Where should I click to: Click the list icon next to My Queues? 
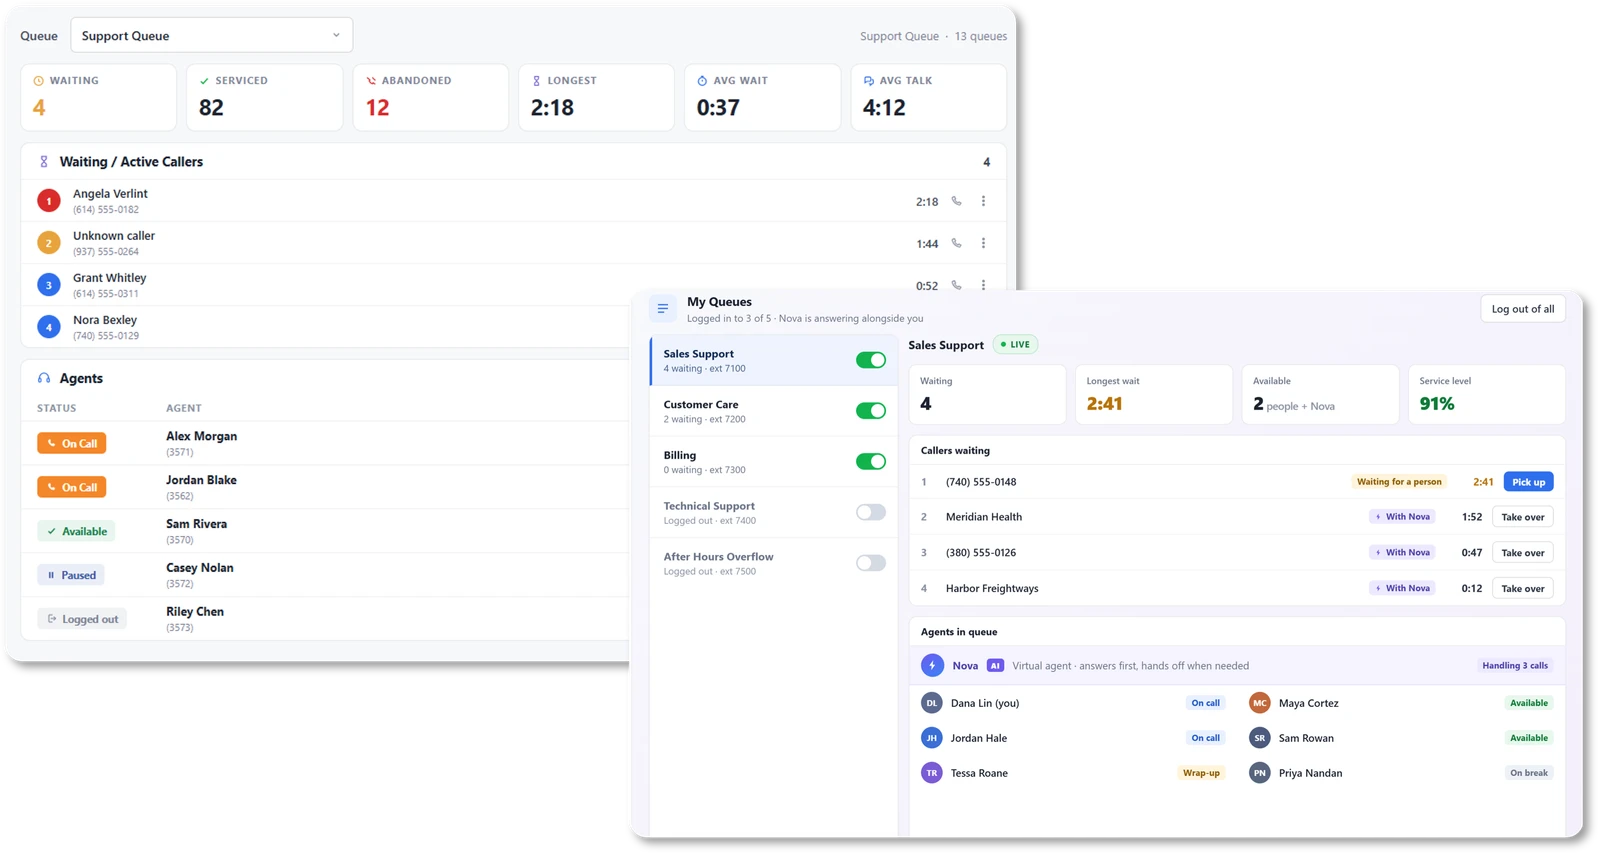tap(663, 308)
